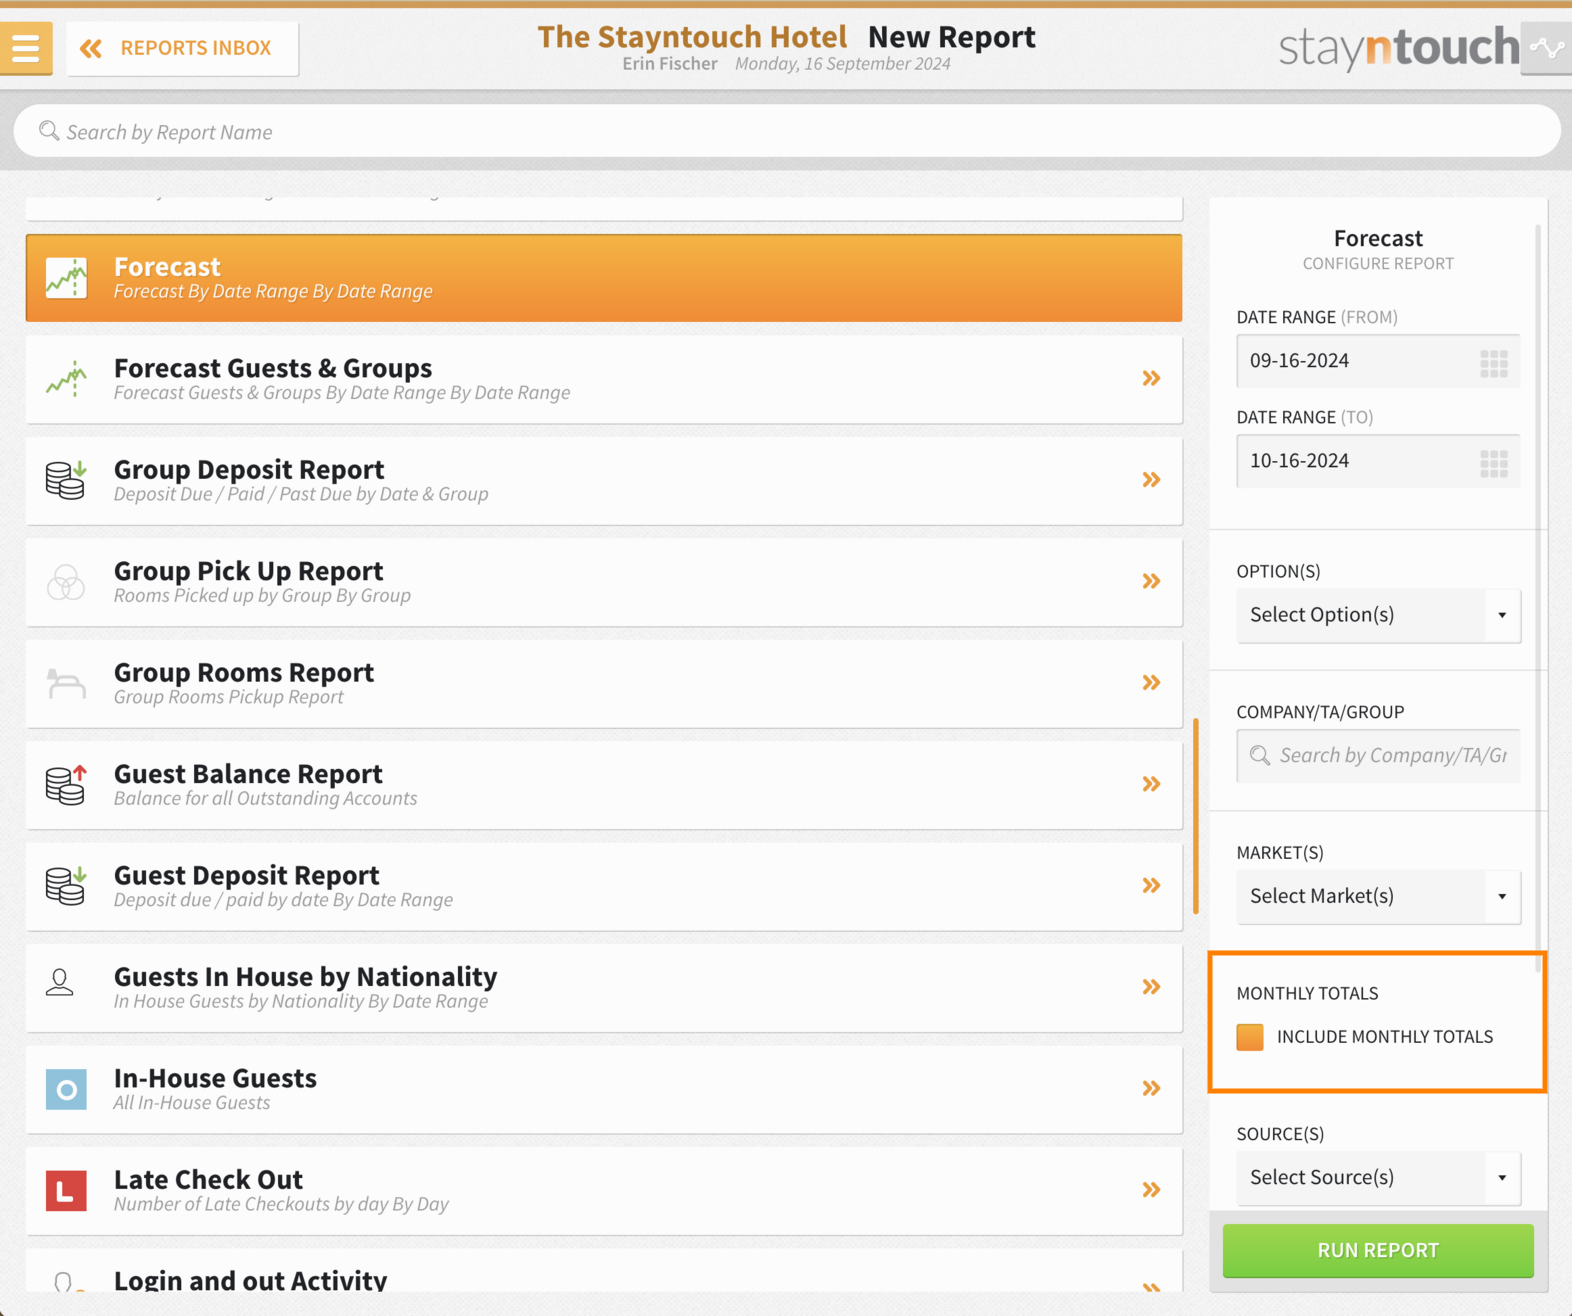
Task: Click the Forecast chart icon
Action: click(x=66, y=278)
